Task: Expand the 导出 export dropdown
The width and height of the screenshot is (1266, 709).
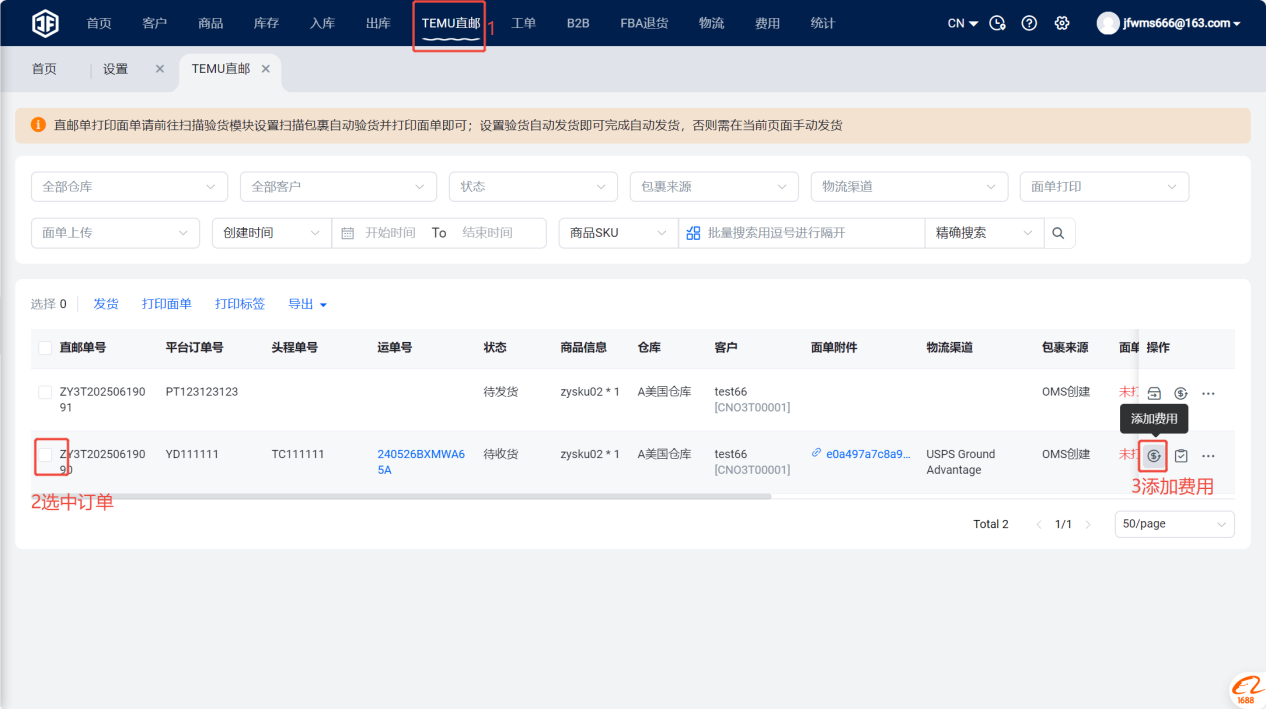Action: pos(308,304)
